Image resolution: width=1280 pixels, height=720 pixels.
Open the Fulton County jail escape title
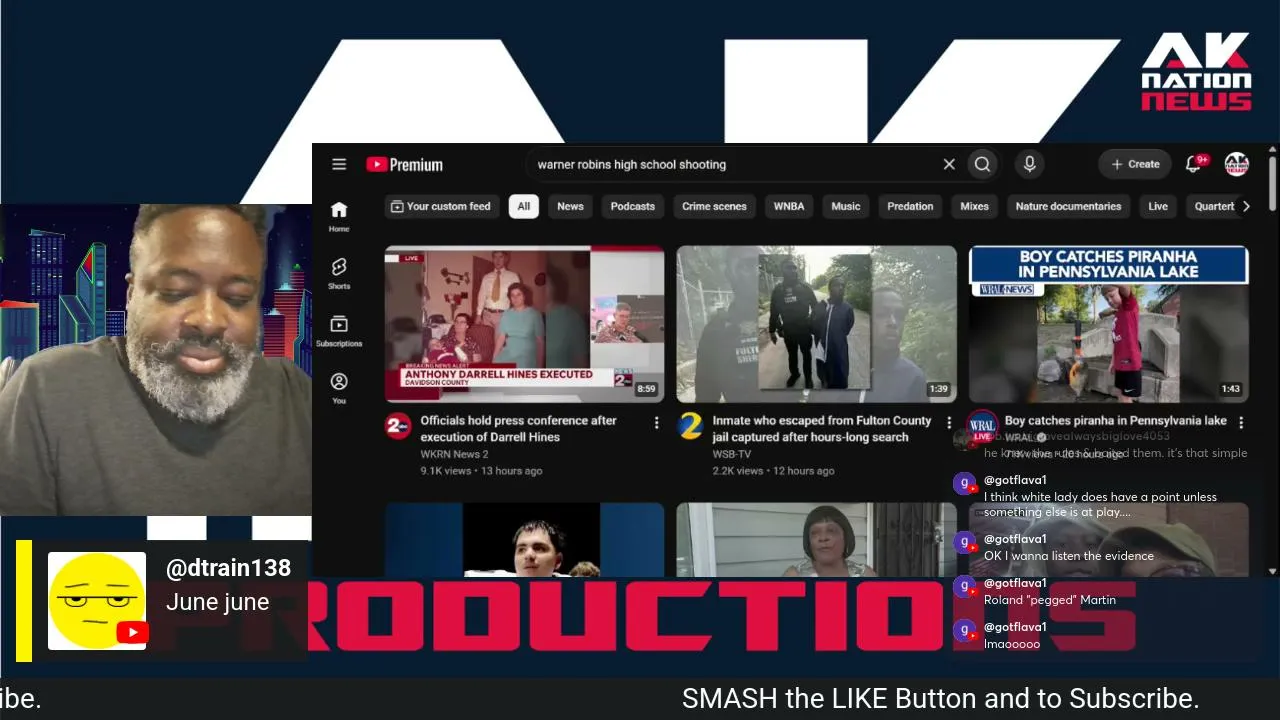(x=821, y=429)
